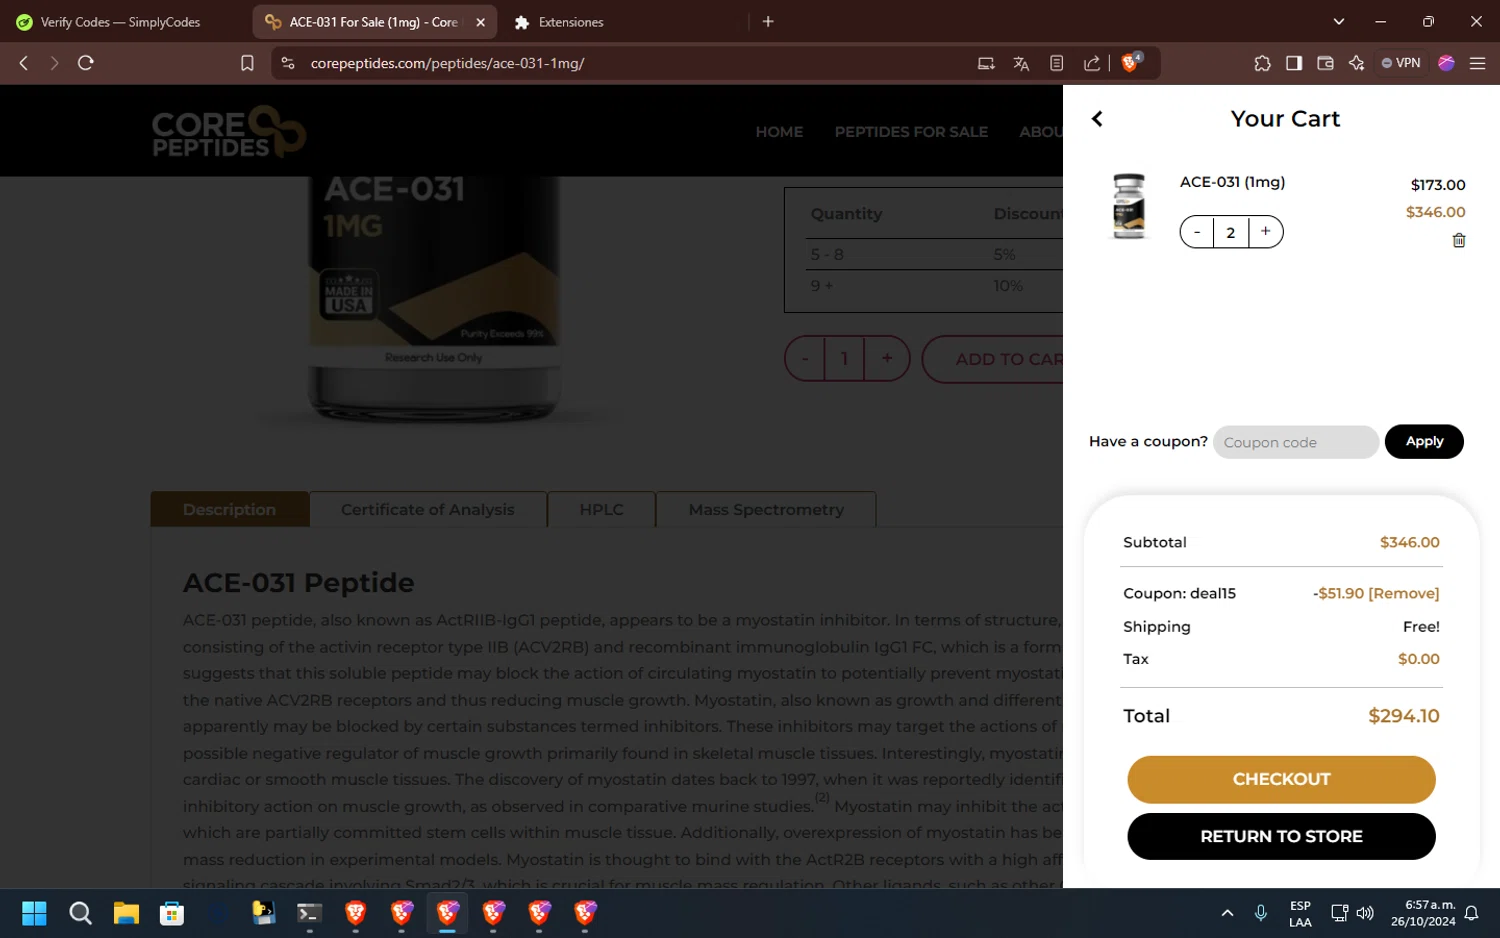The height and width of the screenshot is (938, 1500).
Task: Open the Brave main menu
Action: click(x=1477, y=63)
